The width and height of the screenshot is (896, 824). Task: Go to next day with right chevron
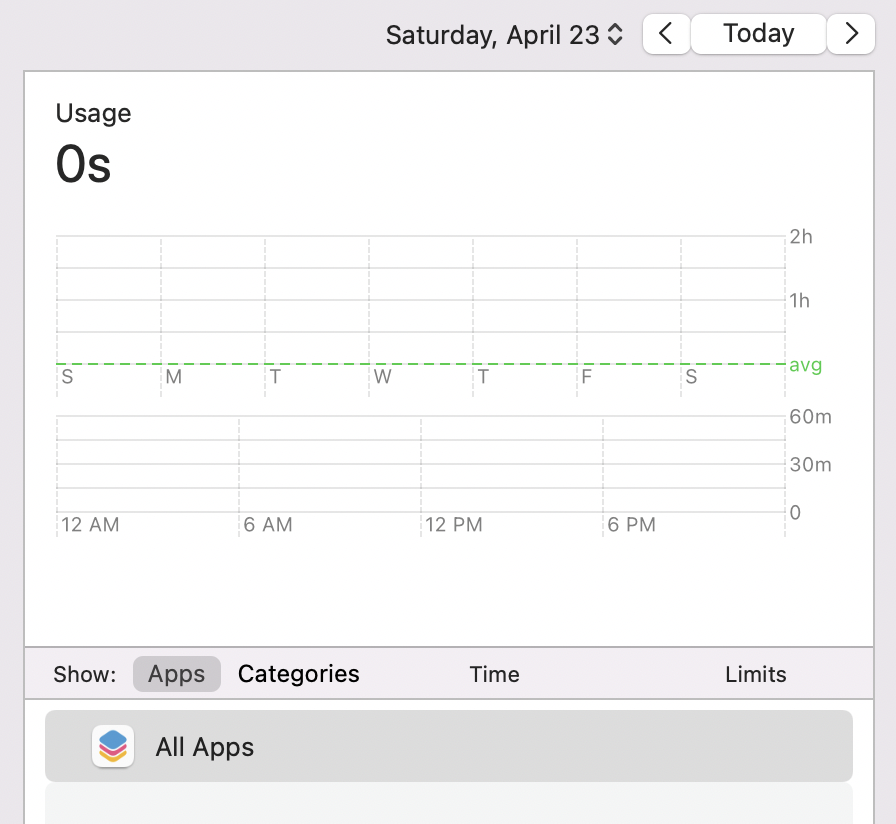pyautogui.click(x=851, y=34)
